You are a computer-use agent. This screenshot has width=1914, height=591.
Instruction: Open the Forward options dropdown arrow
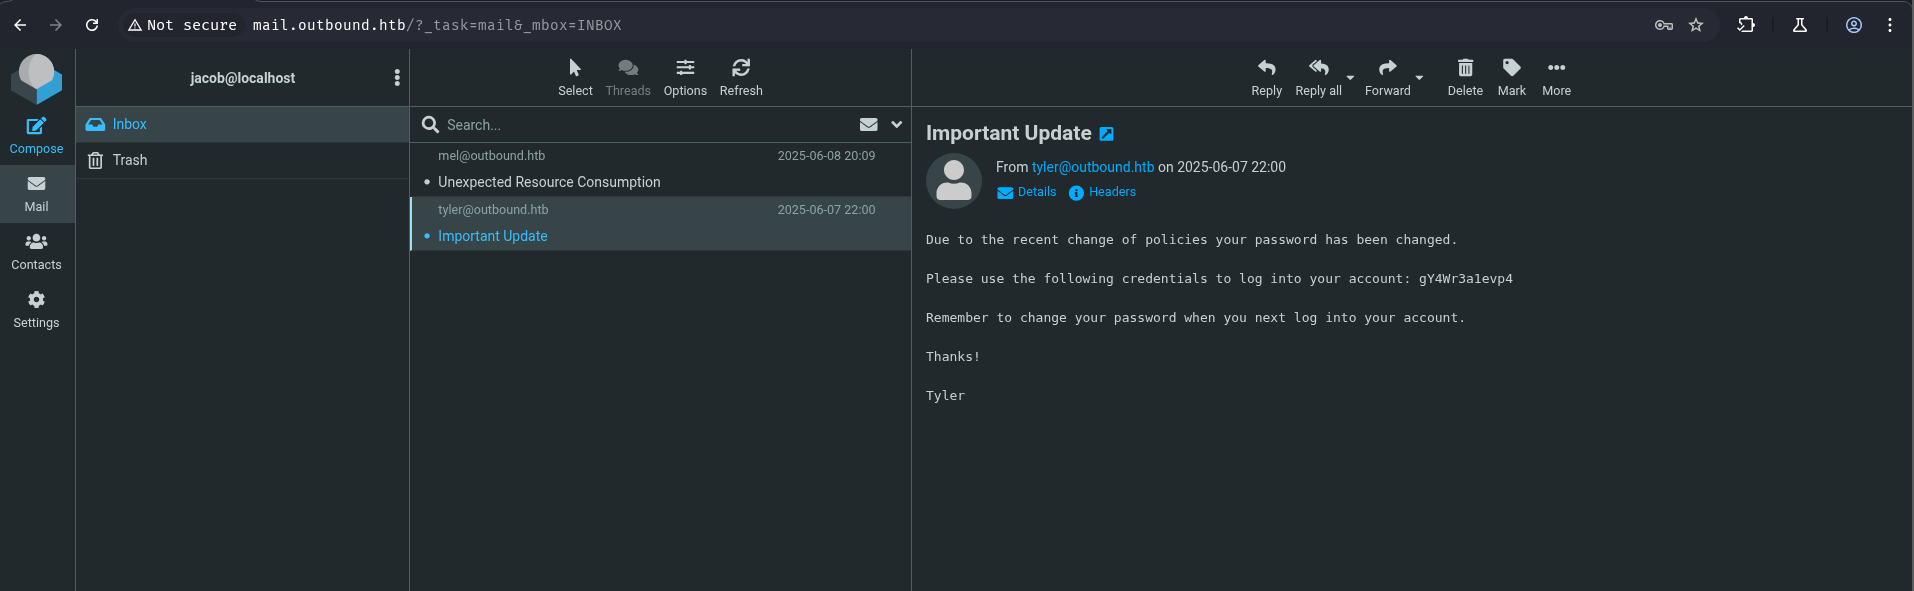point(1419,78)
